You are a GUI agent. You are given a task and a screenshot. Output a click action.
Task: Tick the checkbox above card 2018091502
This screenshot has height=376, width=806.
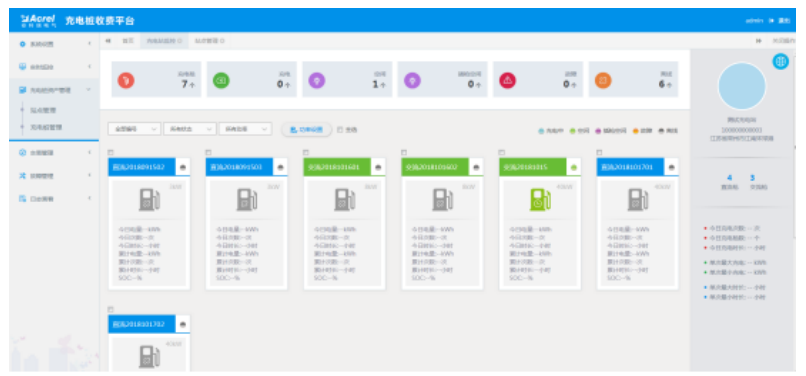click(111, 153)
